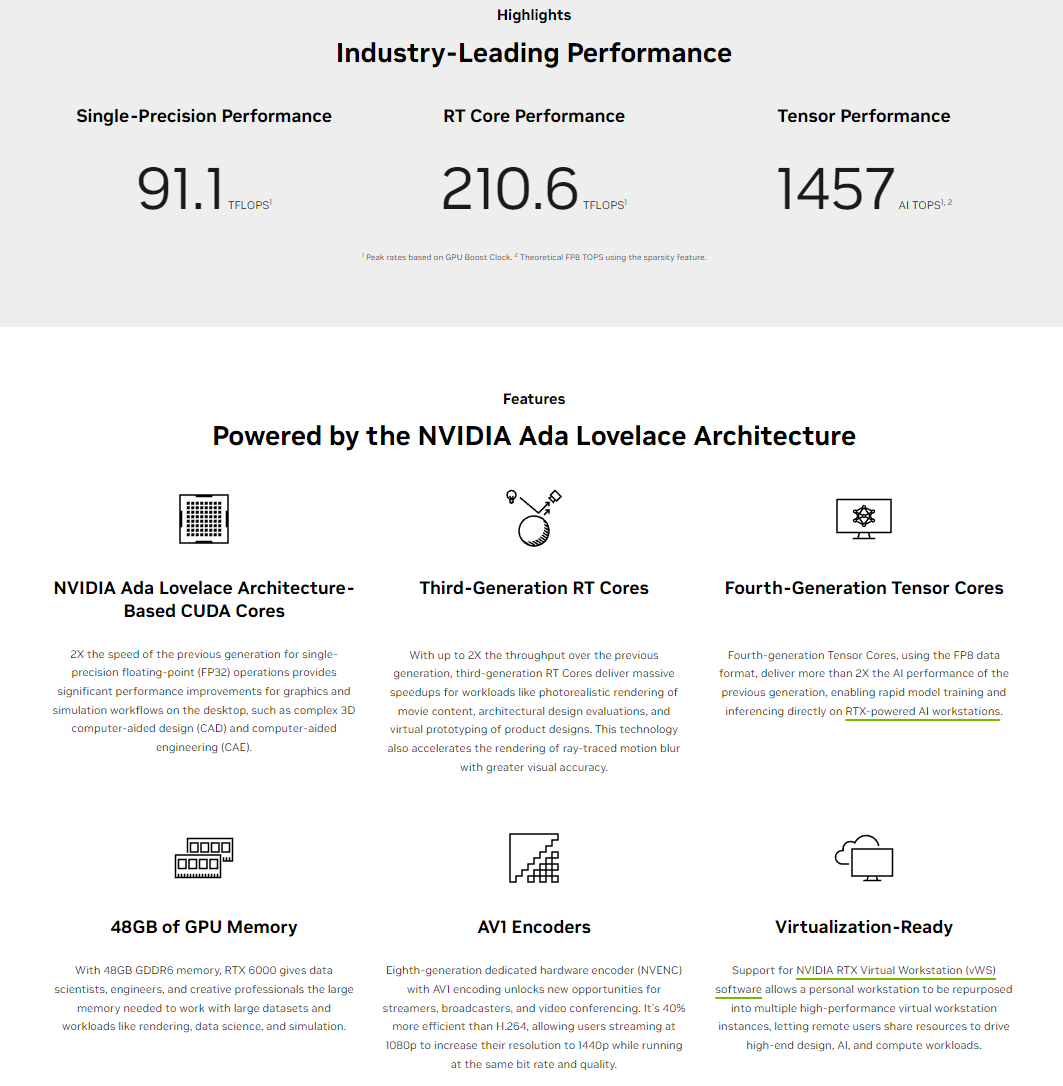Click the Virtualization-Ready title
Screen dimensions: 1063x1086
(864, 927)
